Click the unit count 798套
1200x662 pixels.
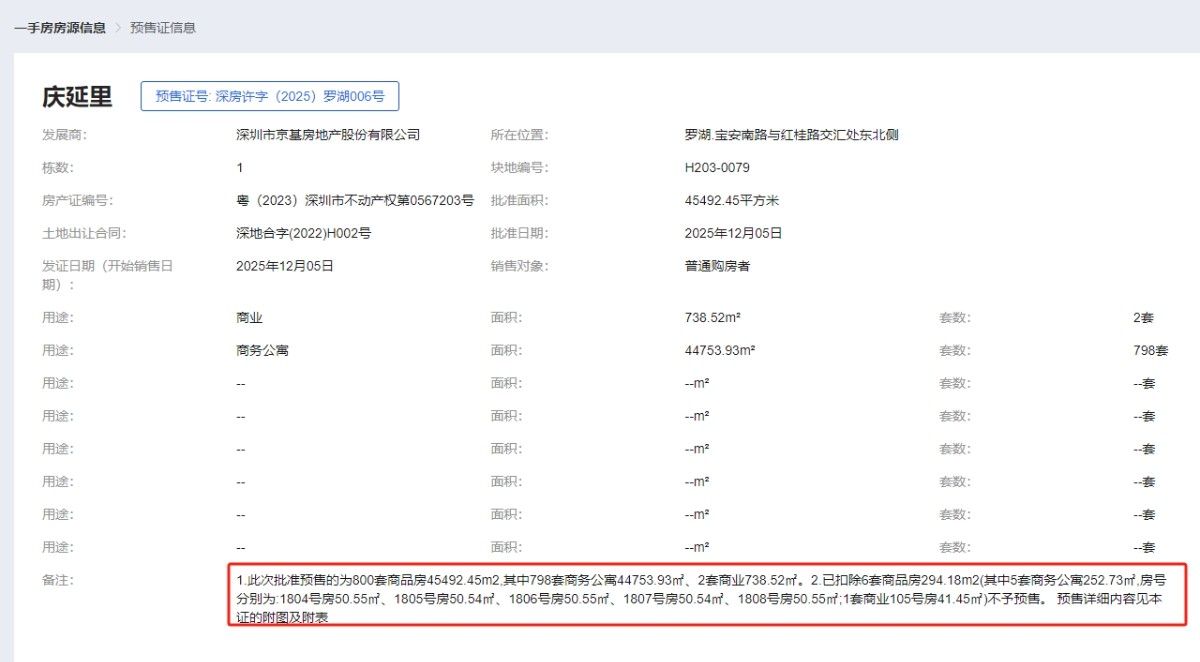tap(1150, 351)
